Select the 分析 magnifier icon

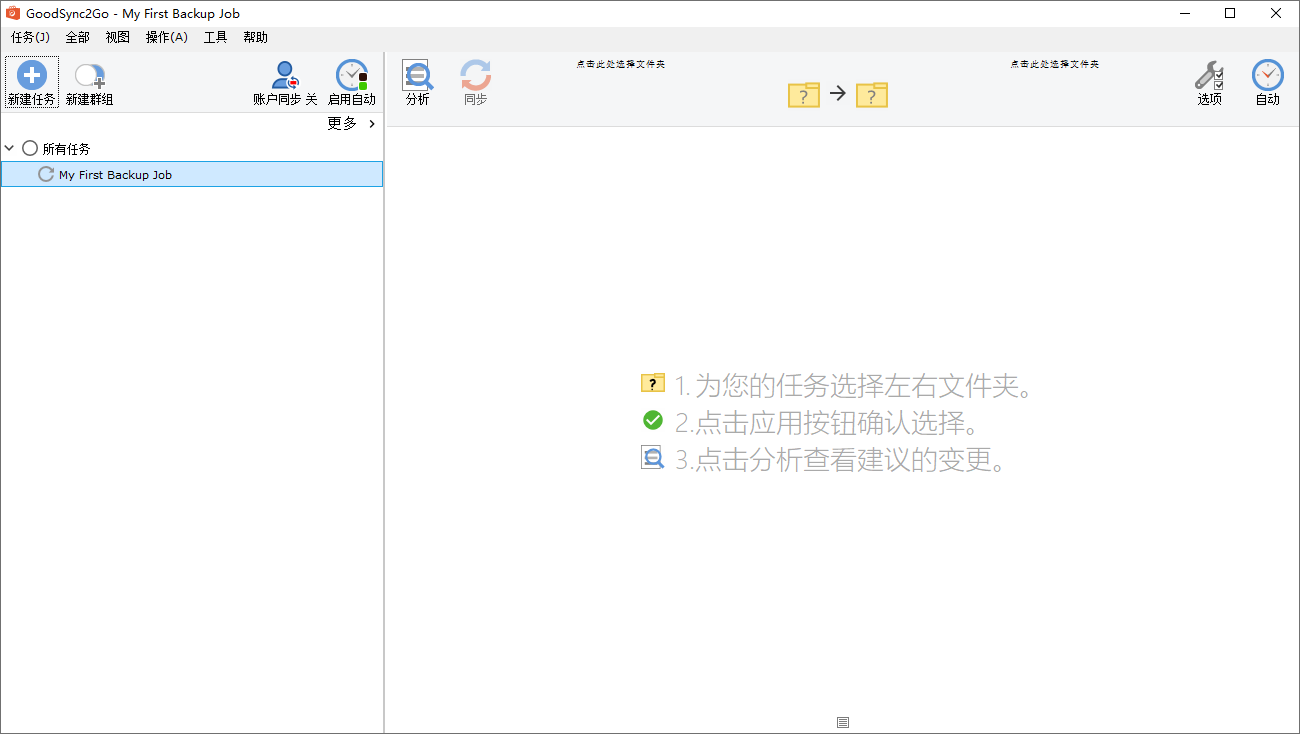(x=417, y=75)
